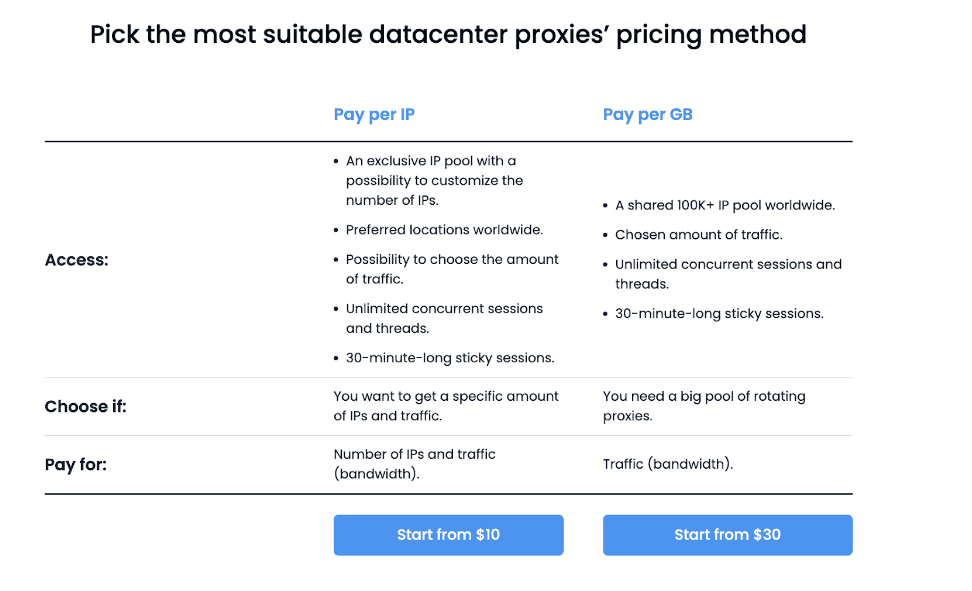
Task: Click Chosen amount of traffic bullet
Action: click(698, 235)
